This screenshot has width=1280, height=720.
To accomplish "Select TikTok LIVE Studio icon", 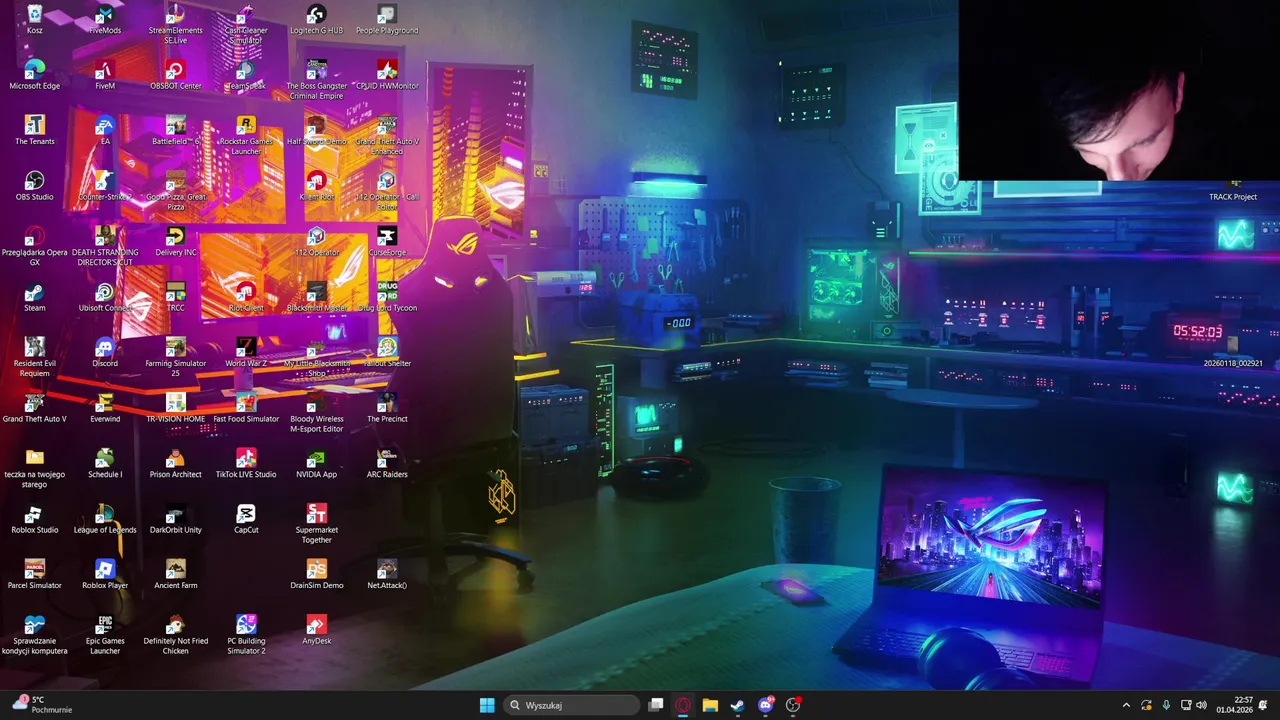I will point(246,463).
